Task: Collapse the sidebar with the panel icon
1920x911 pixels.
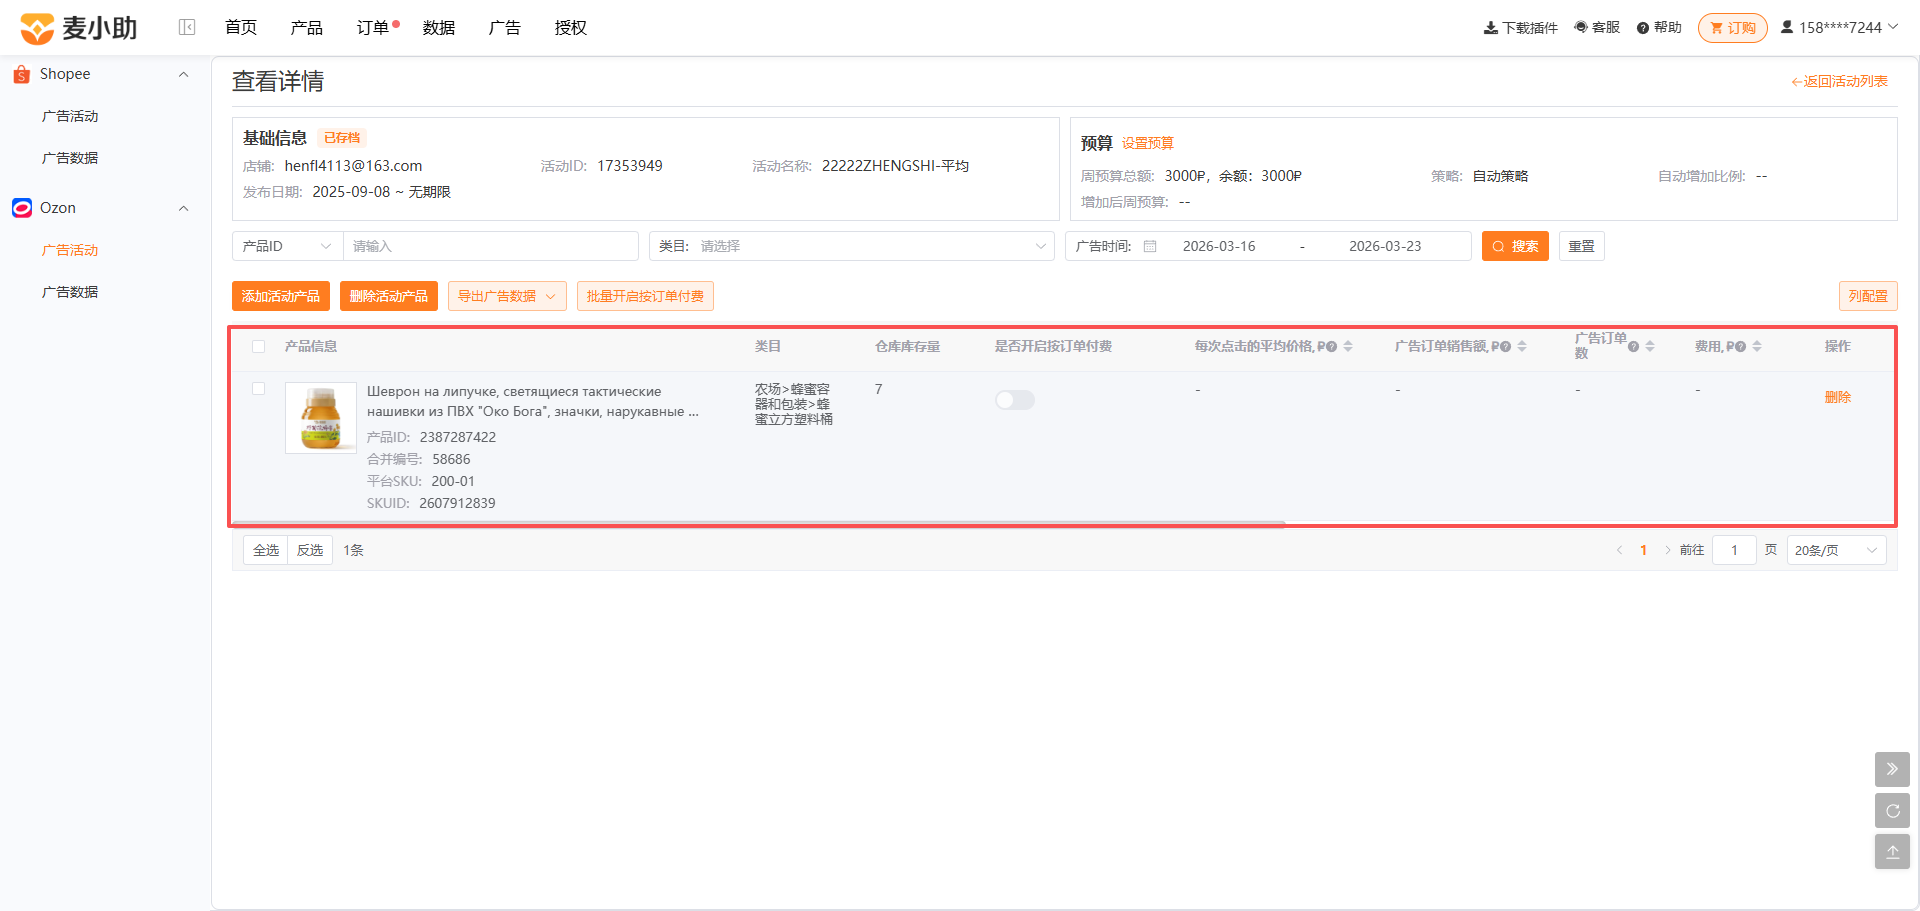Action: click(x=187, y=27)
